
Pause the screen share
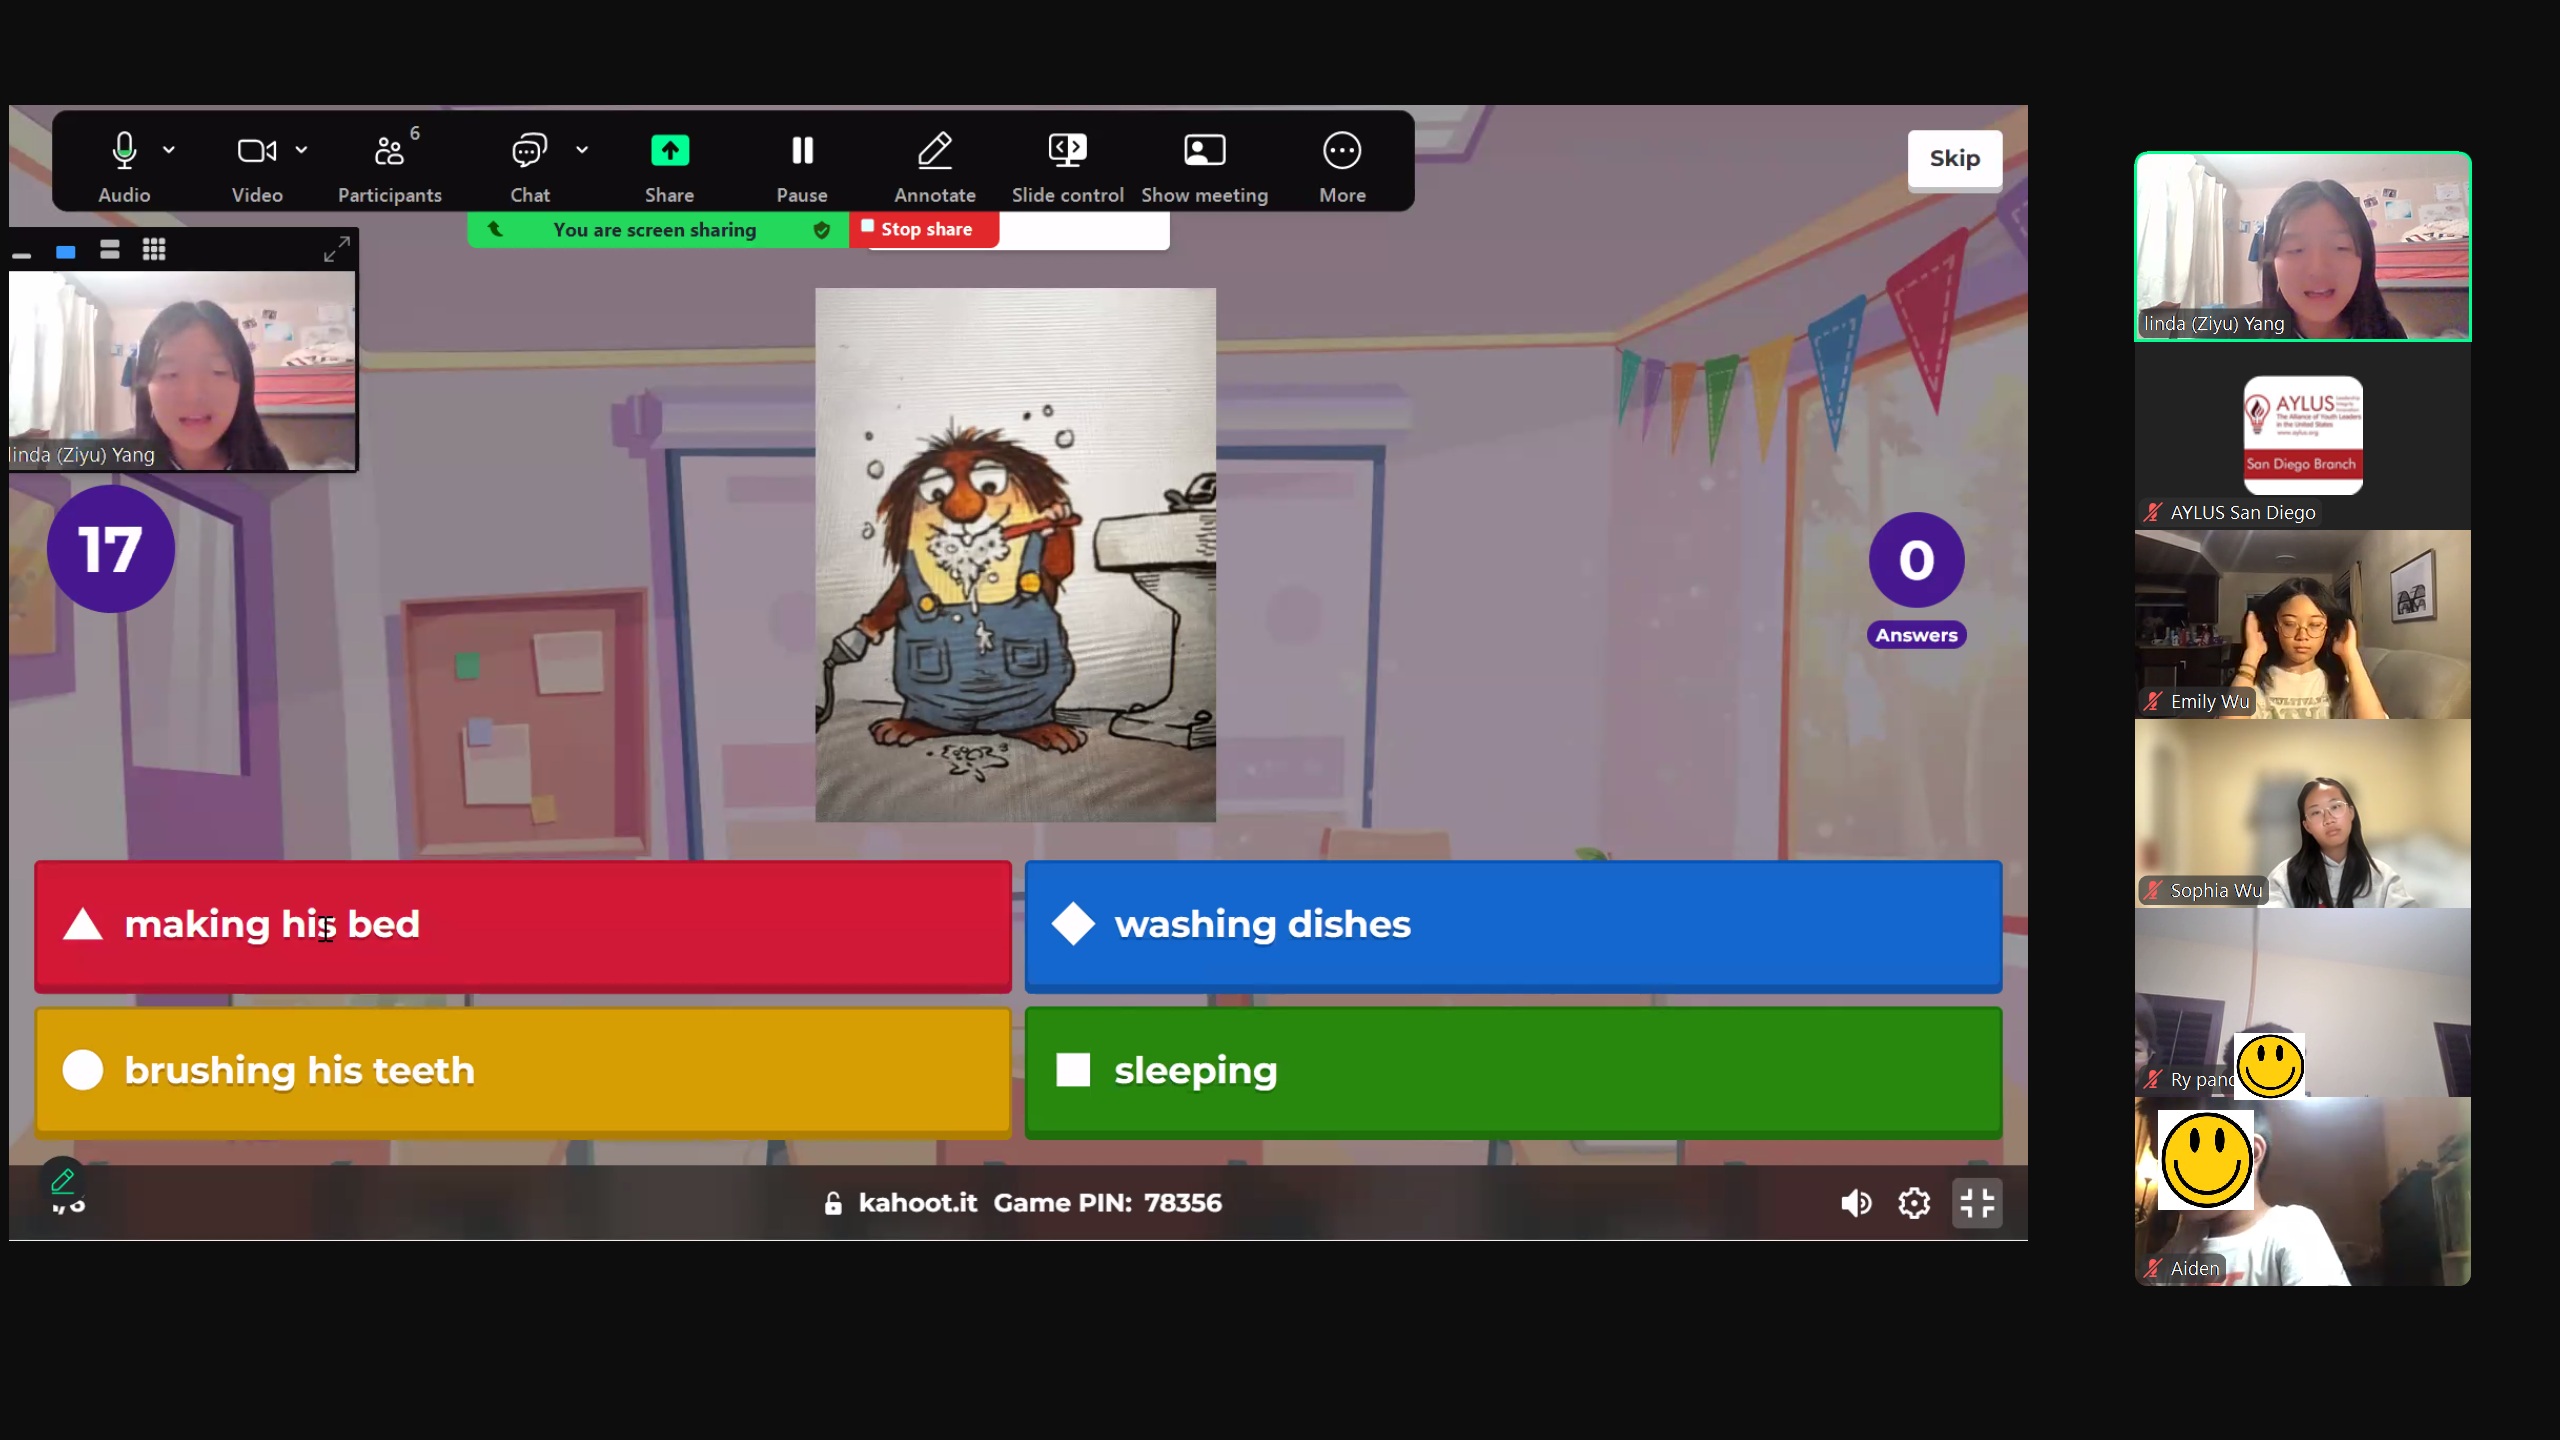[802, 152]
